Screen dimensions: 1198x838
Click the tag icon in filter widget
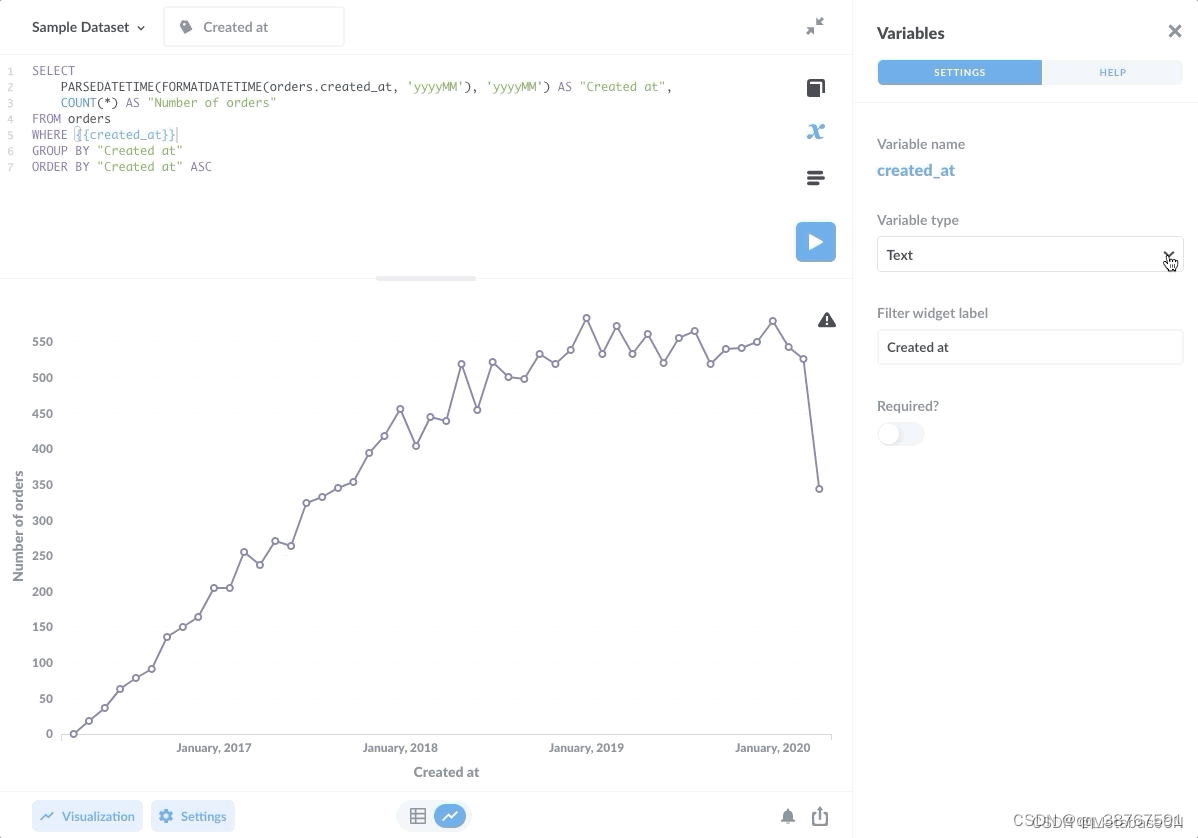tap(186, 27)
